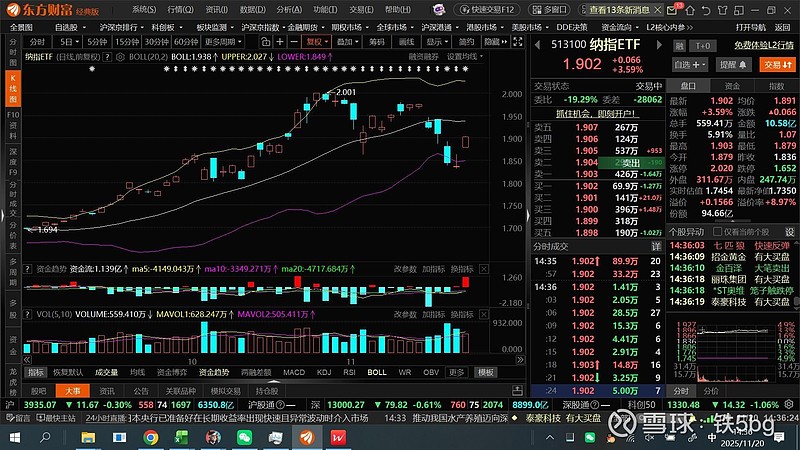This screenshot has width=800, height=450.
Task: Dismiss the 查看13条新消息 notification
Action: [658, 10]
